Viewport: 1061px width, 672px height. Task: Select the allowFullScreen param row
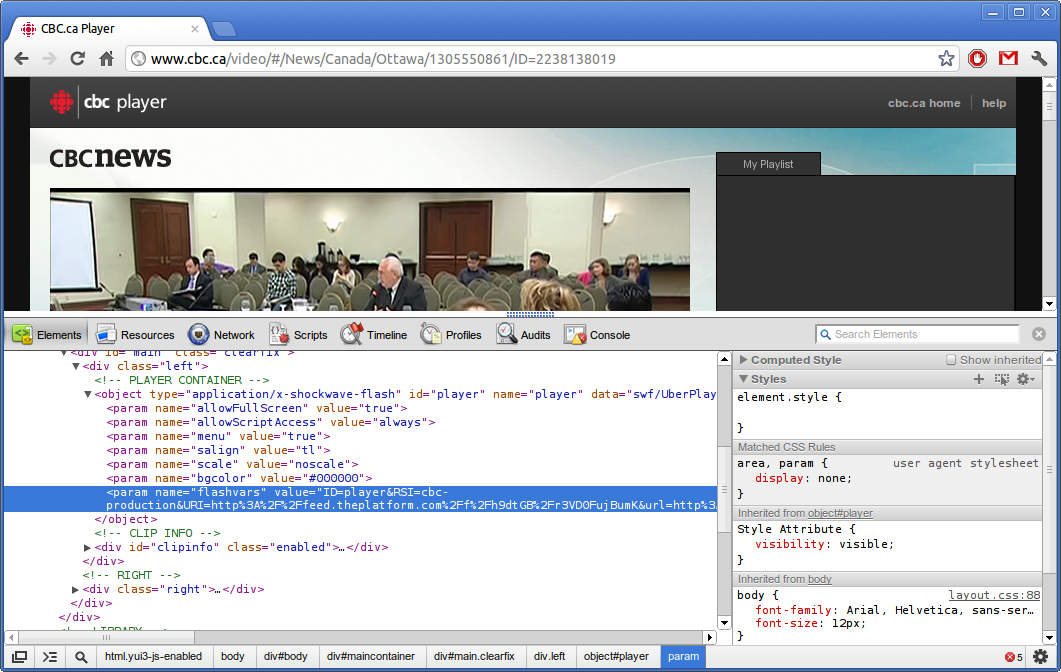[x=257, y=408]
